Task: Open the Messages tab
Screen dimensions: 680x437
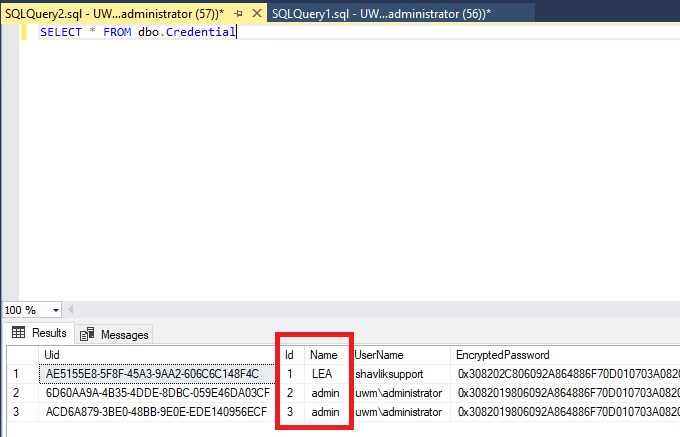Action: click(114, 335)
